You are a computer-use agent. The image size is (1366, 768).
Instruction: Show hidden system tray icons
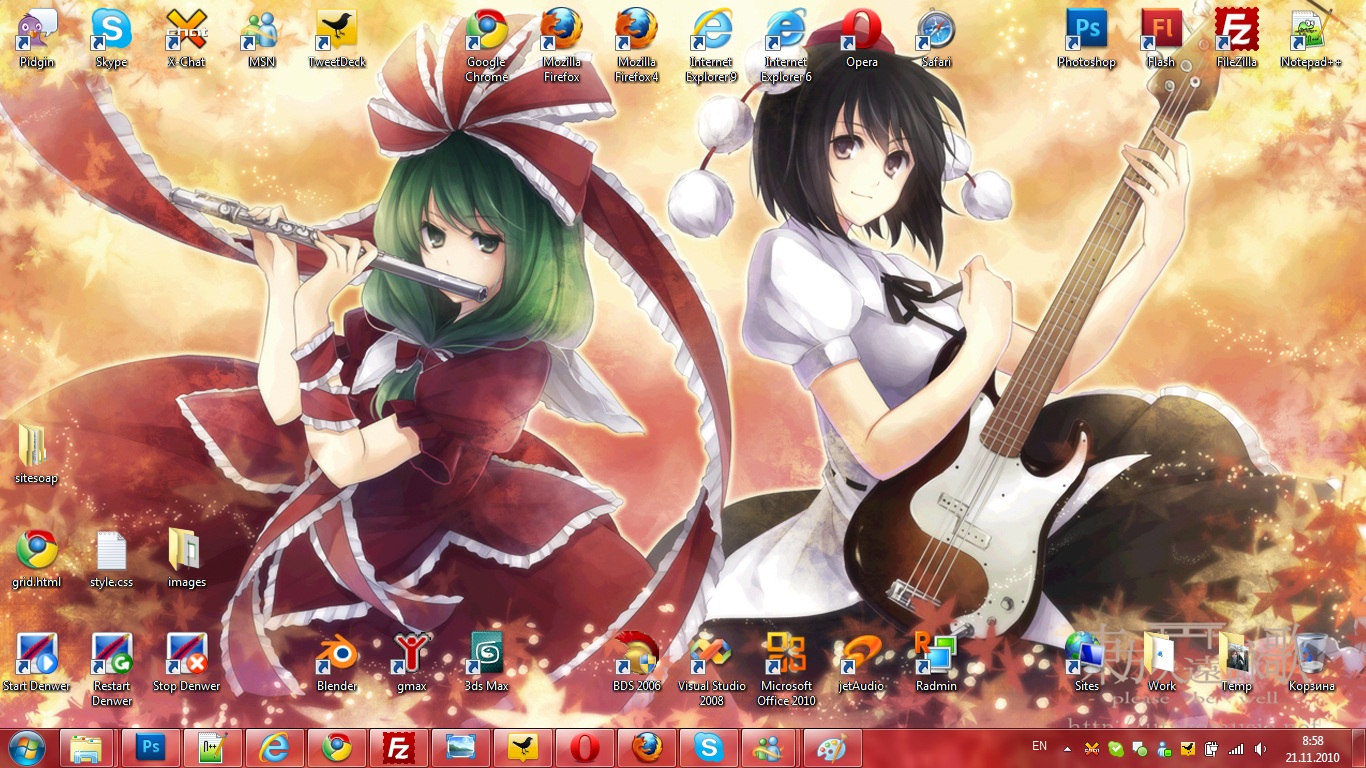point(1067,748)
